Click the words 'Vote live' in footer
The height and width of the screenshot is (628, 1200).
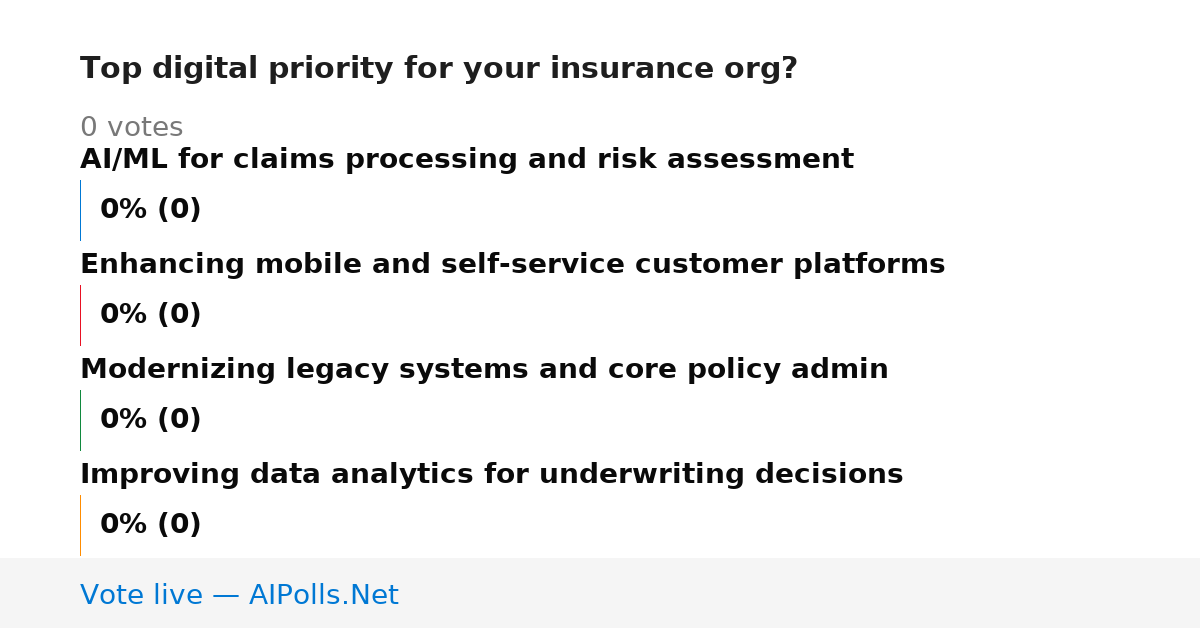pyautogui.click(x=141, y=596)
